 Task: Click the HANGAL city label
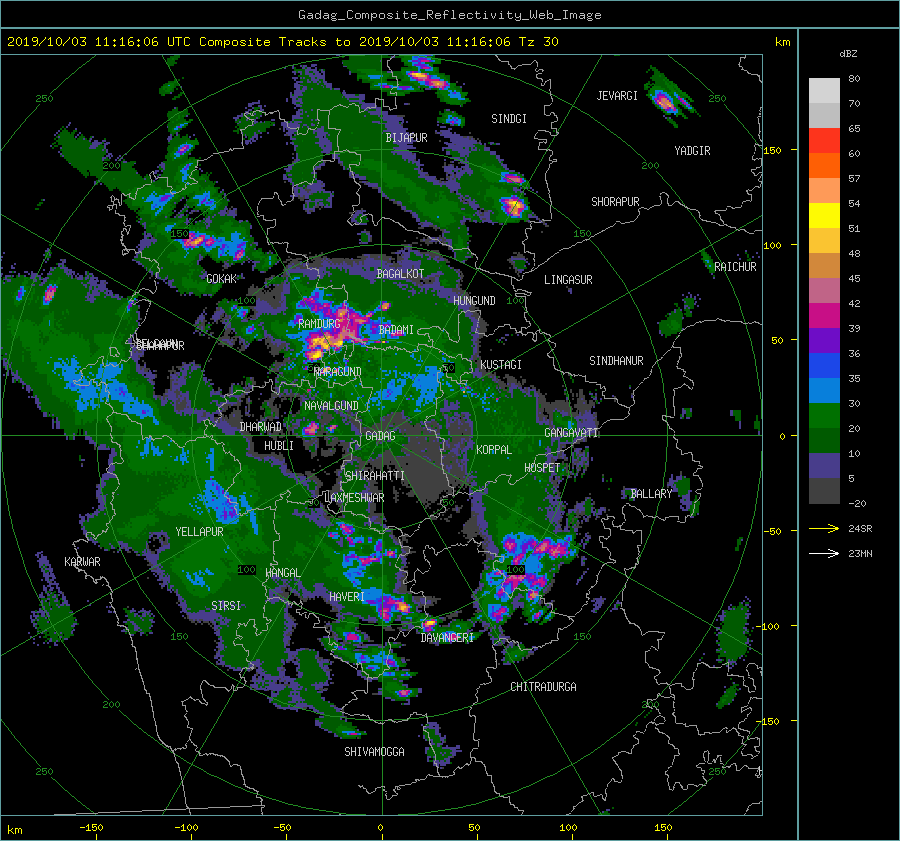click(283, 573)
